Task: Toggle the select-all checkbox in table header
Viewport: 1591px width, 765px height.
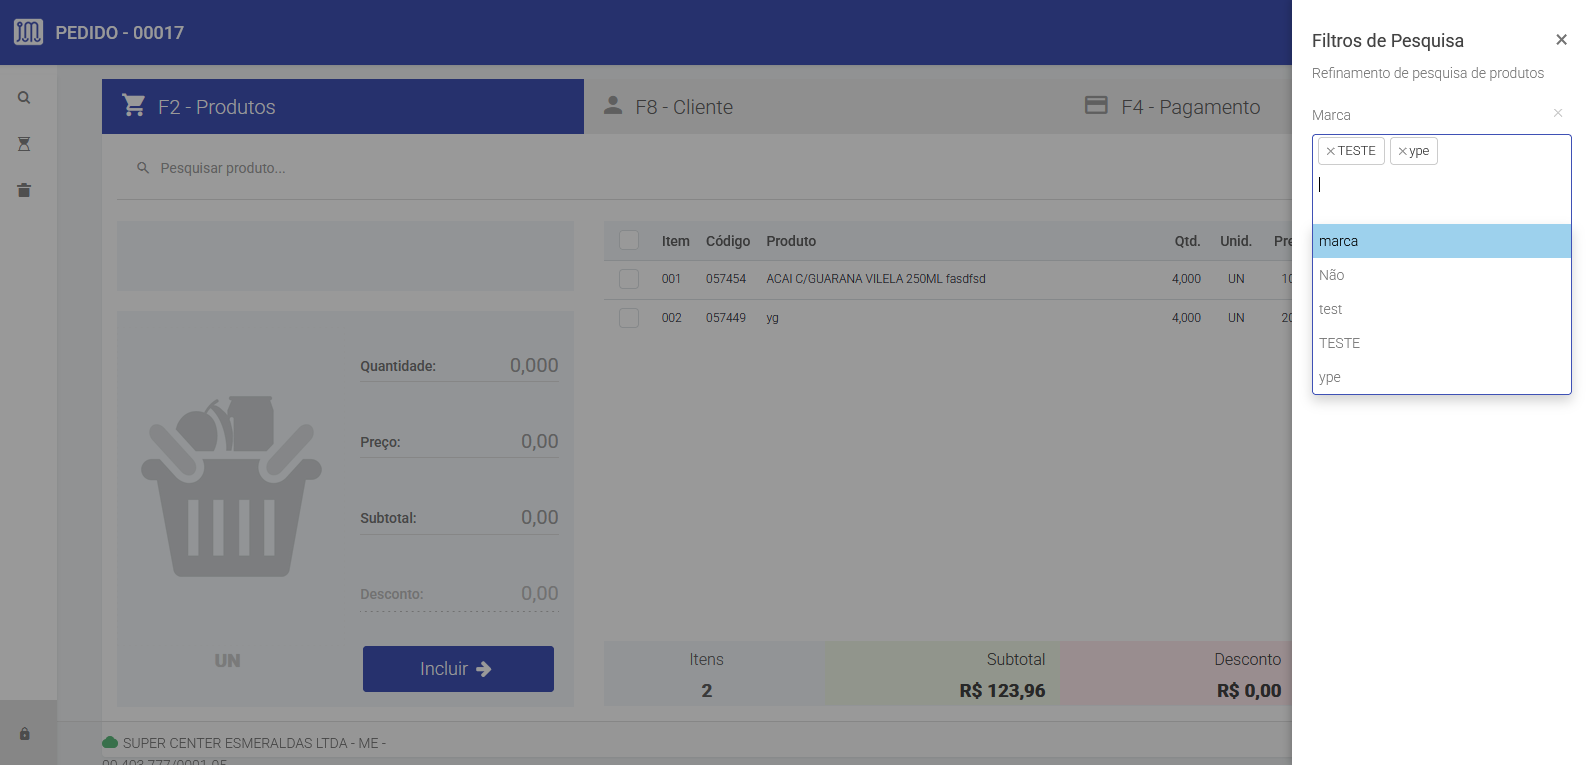Action: 629,240
